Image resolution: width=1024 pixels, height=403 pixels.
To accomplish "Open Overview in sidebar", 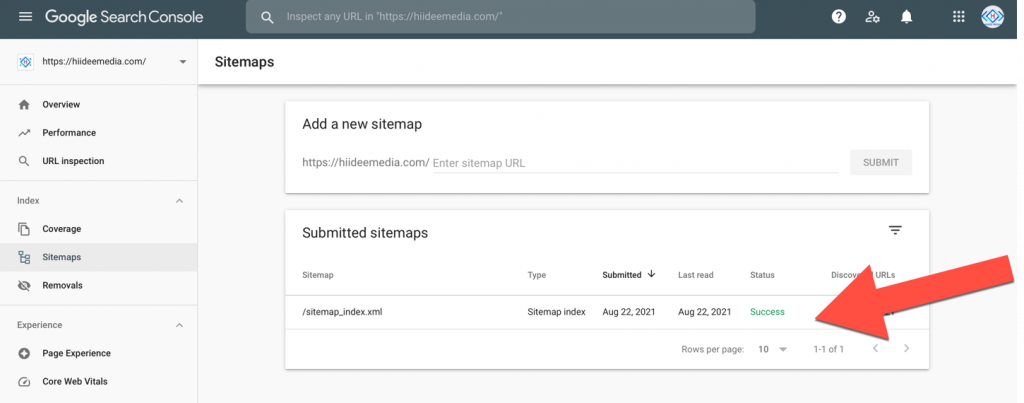I will coord(99,105).
